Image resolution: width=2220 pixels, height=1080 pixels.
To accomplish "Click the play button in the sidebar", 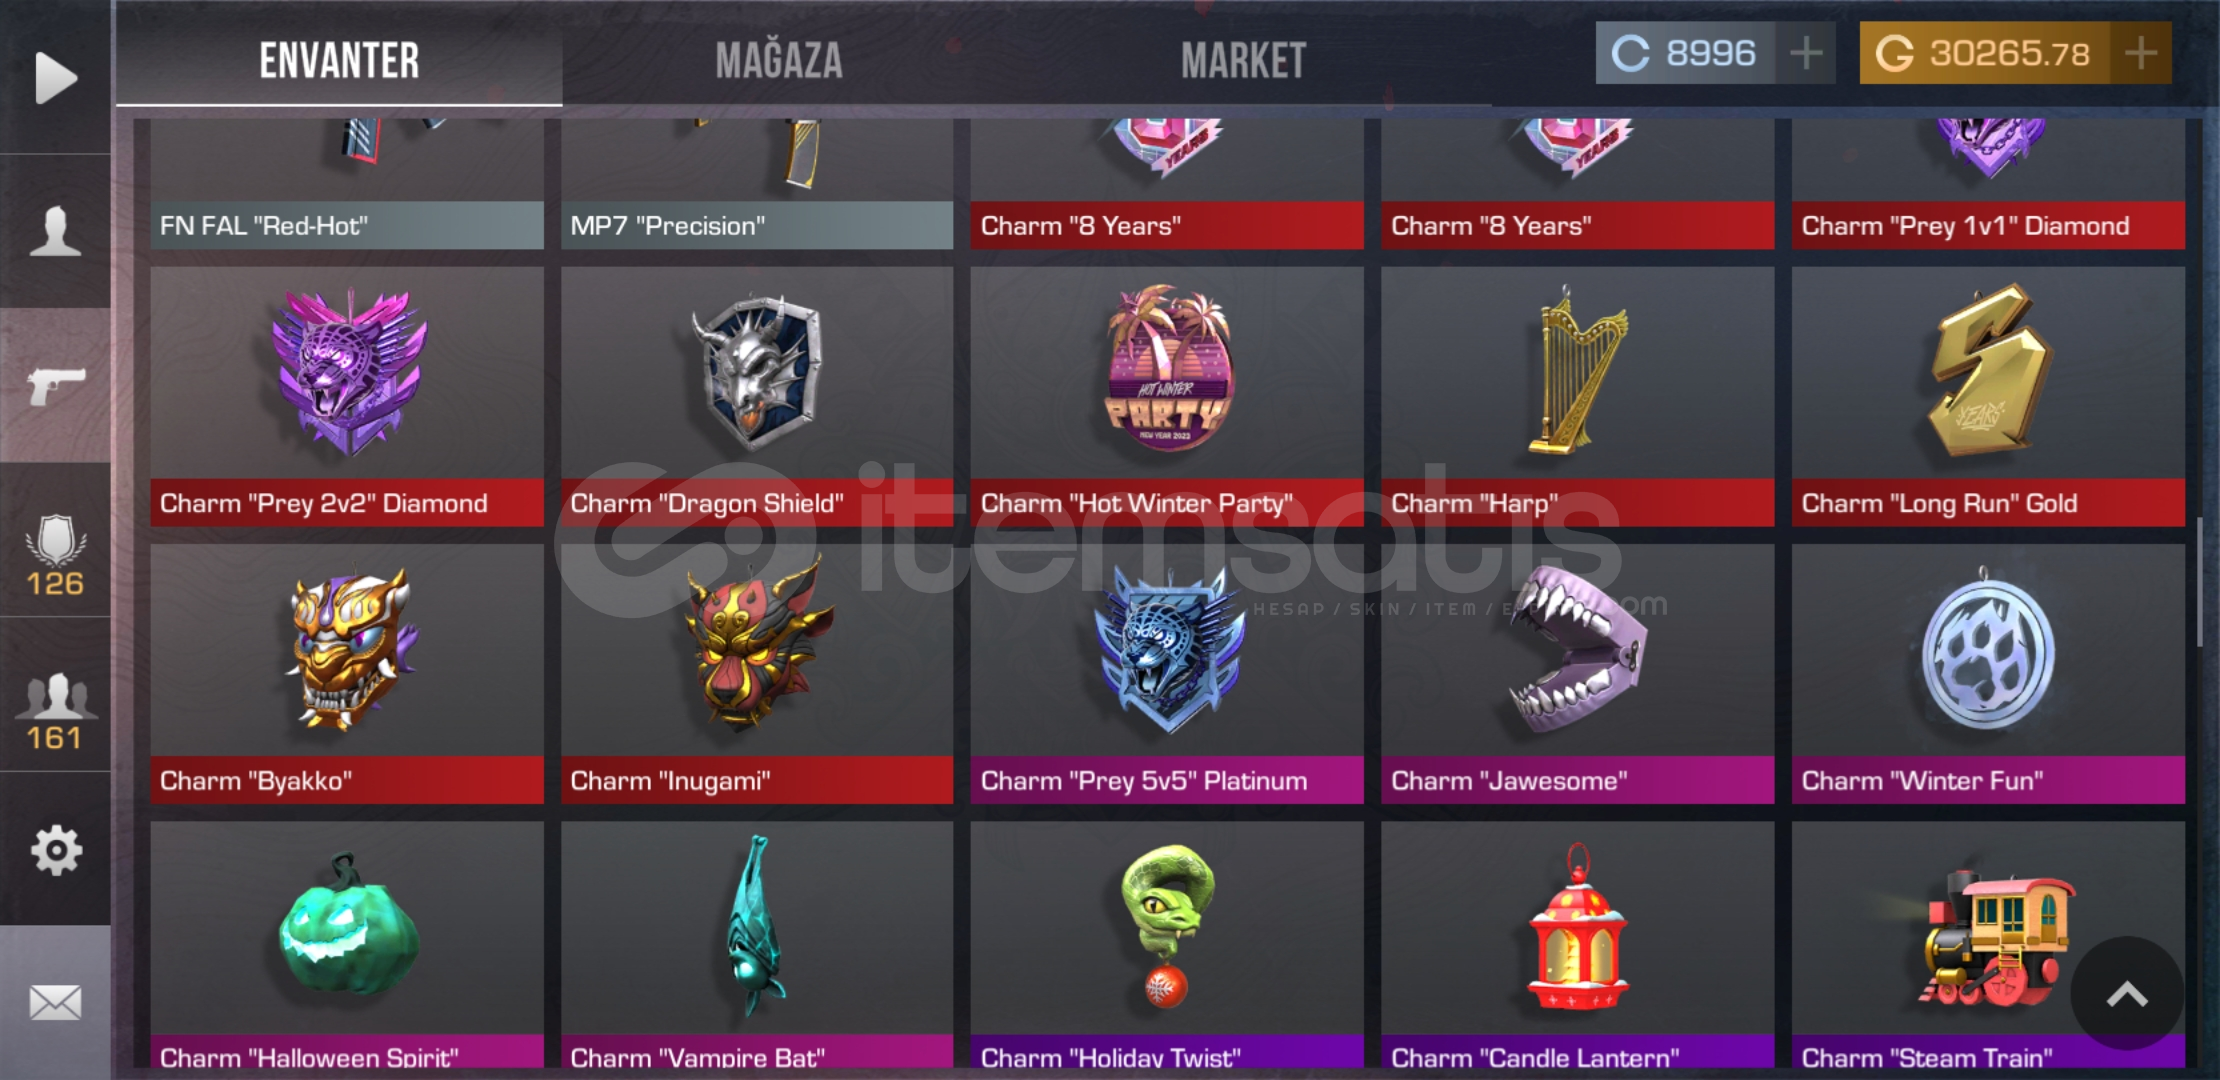I will coord(56,78).
